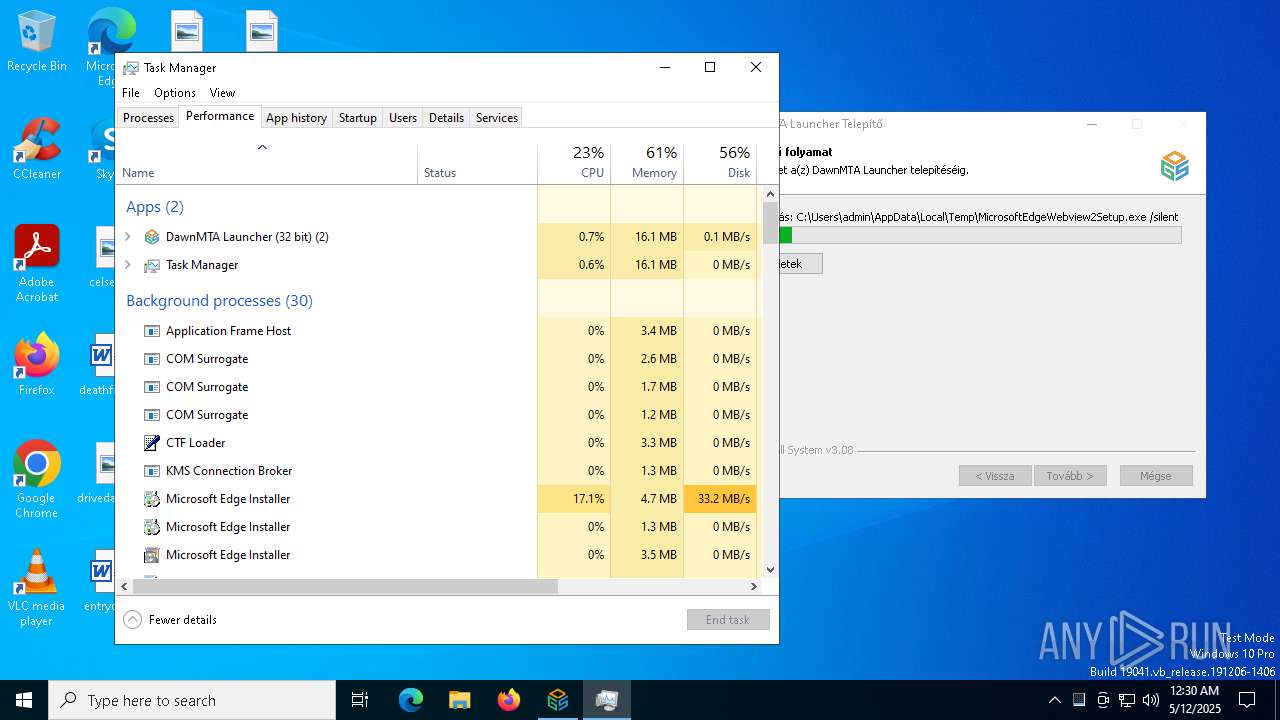
Task: Open the View menu in Task Manager
Action: (x=222, y=93)
